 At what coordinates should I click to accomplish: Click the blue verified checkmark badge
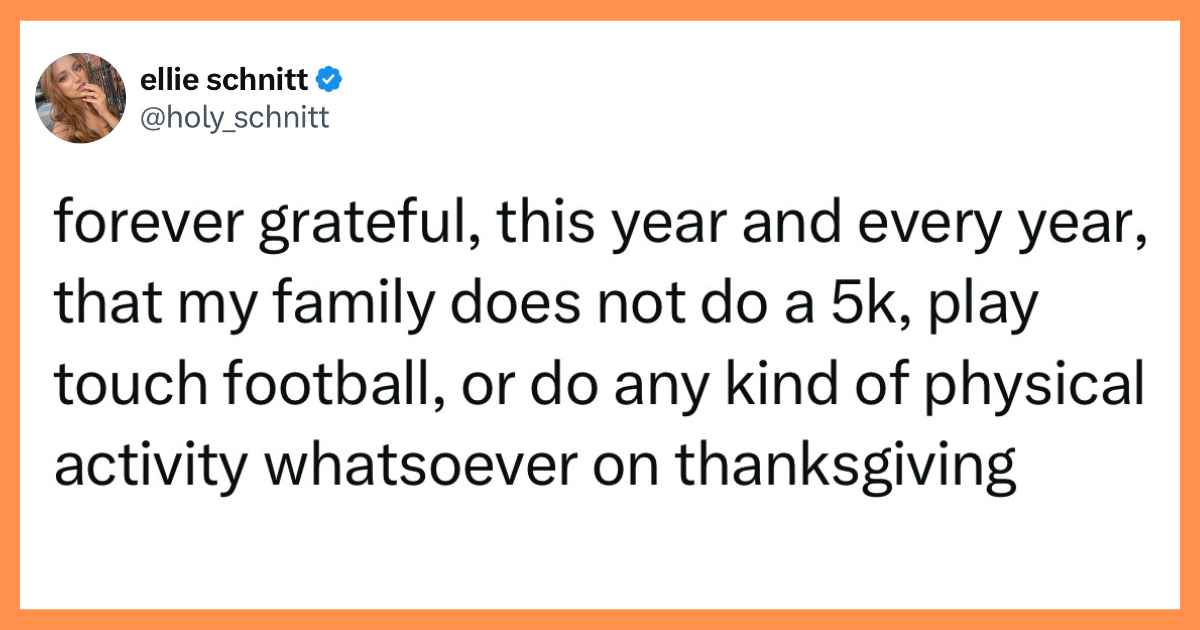(329, 77)
